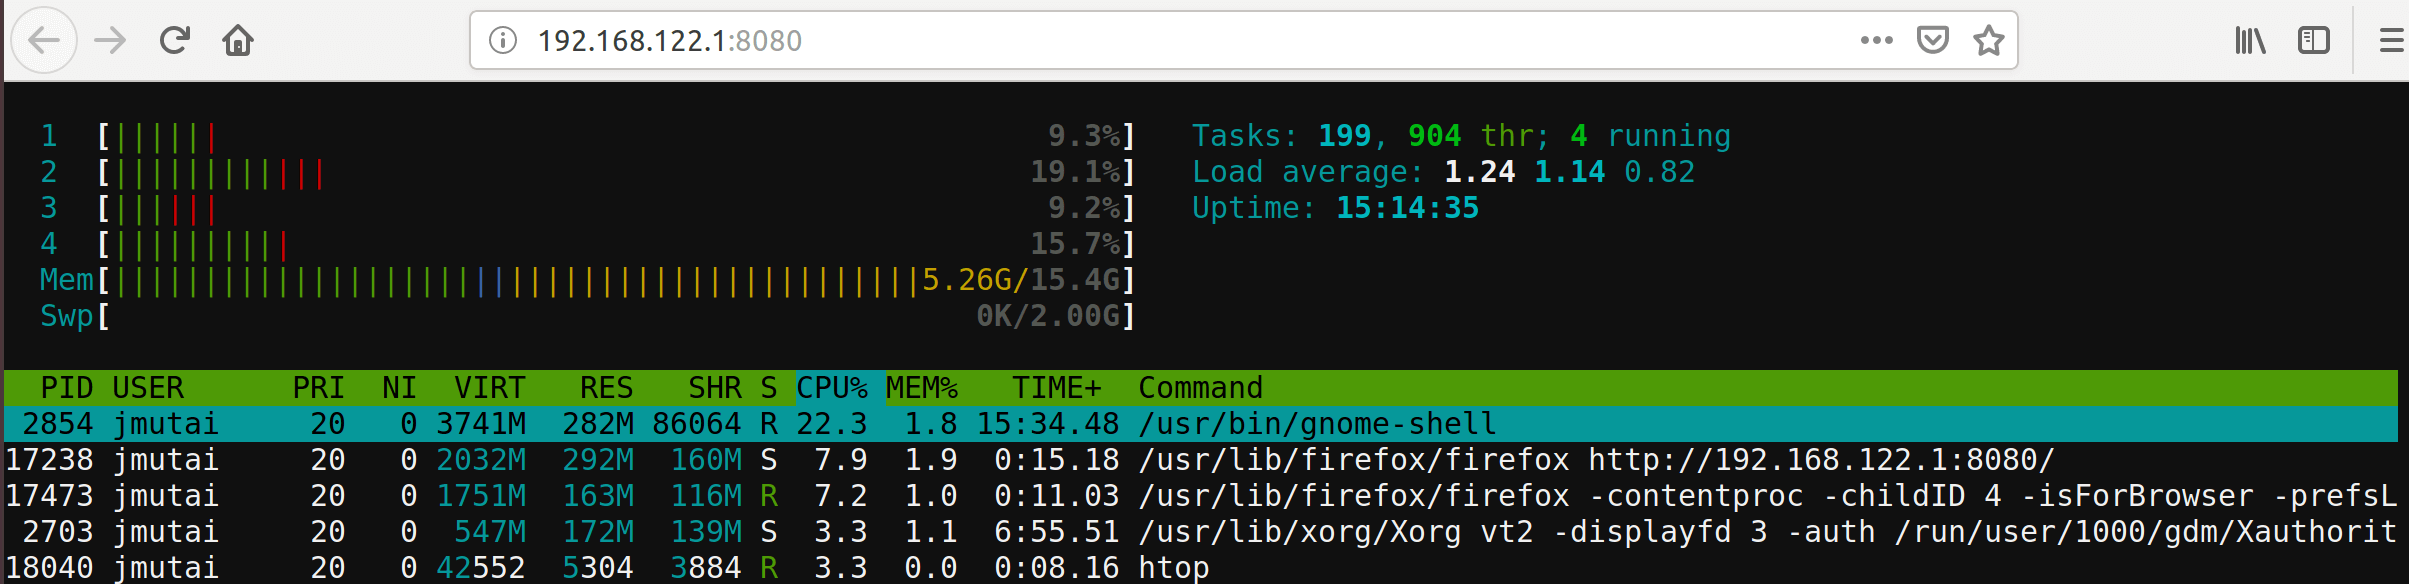Click PID 18040 in the process list
The image size is (2409, 584).
(x=49, y=568)
